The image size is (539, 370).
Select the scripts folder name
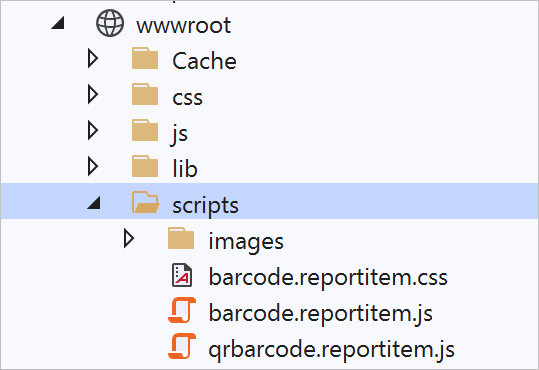point(205,206)
